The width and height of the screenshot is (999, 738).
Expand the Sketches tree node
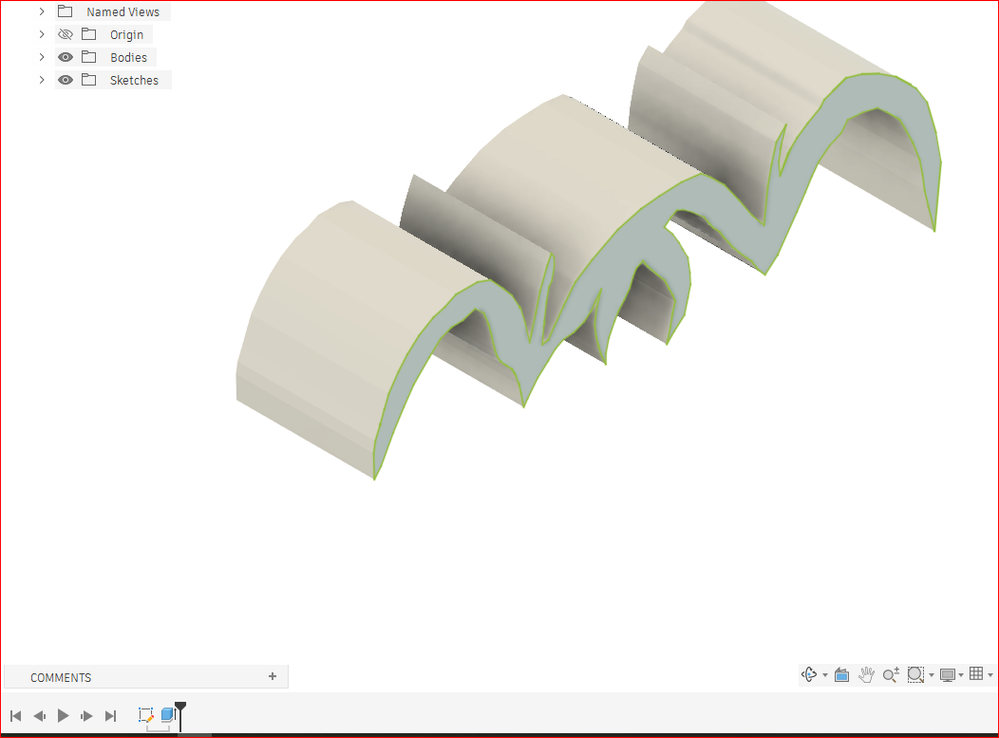(x=42, y=80)
